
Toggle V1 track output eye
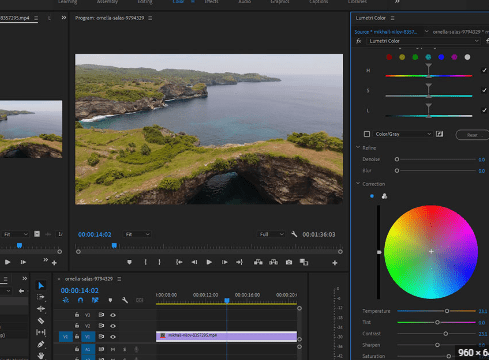click(113, 337)
